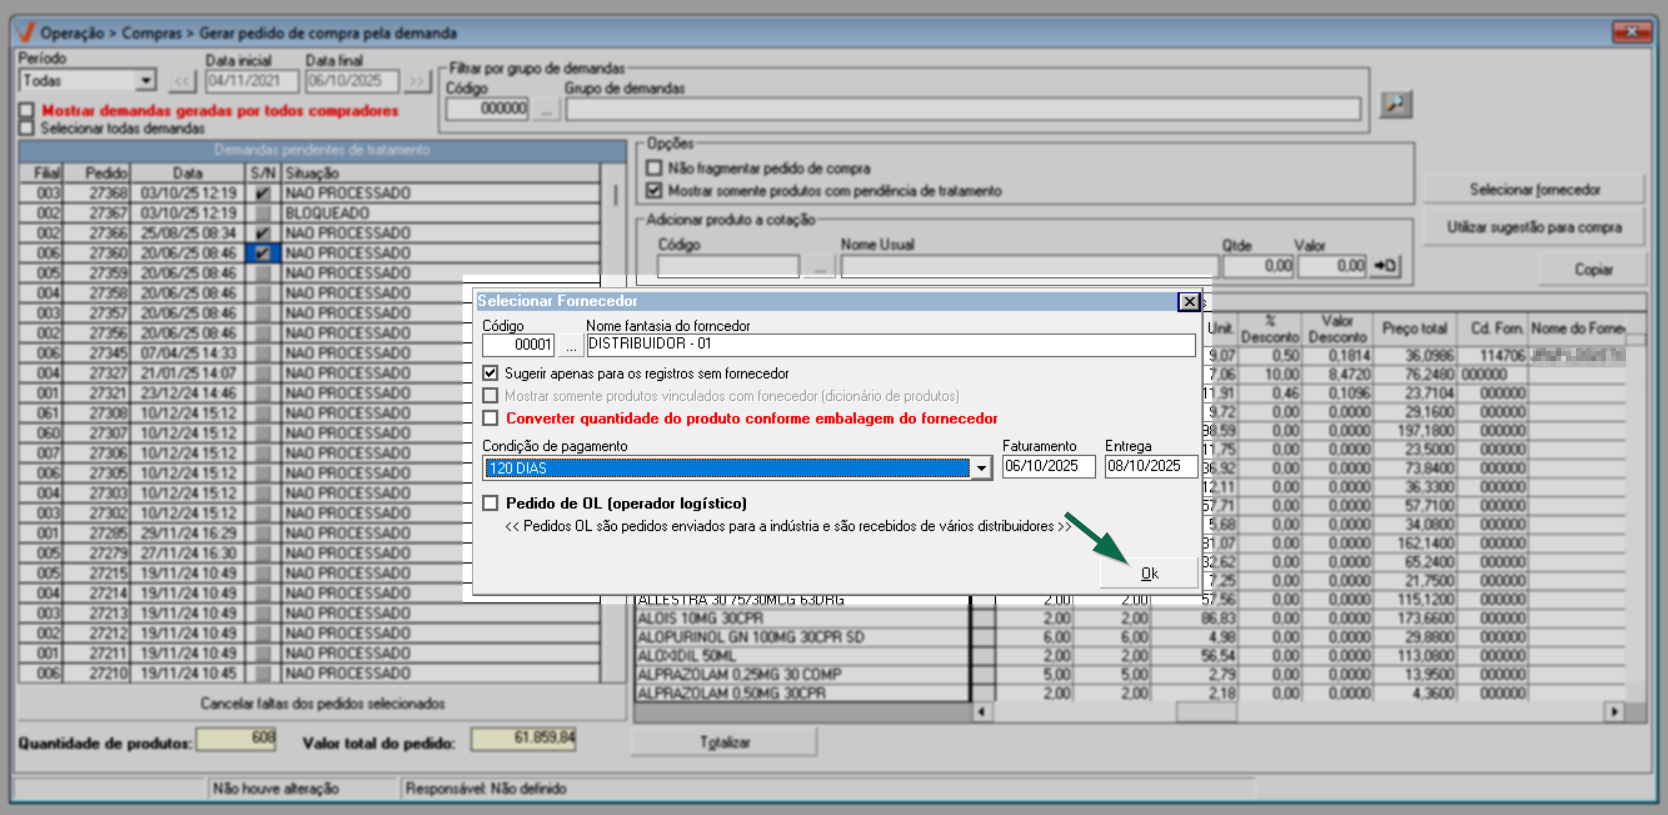
Task: Toggle 'Sugerir apenas para os registros sem fornecedor'
Action: click(491, 373)
